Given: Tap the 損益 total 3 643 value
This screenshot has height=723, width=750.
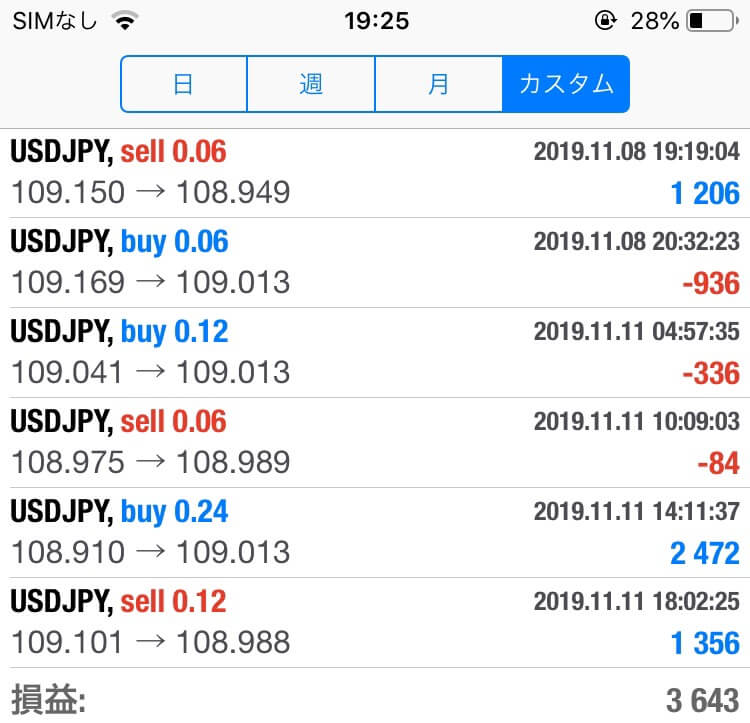Looking at the screenshot, I should (703, 700).
